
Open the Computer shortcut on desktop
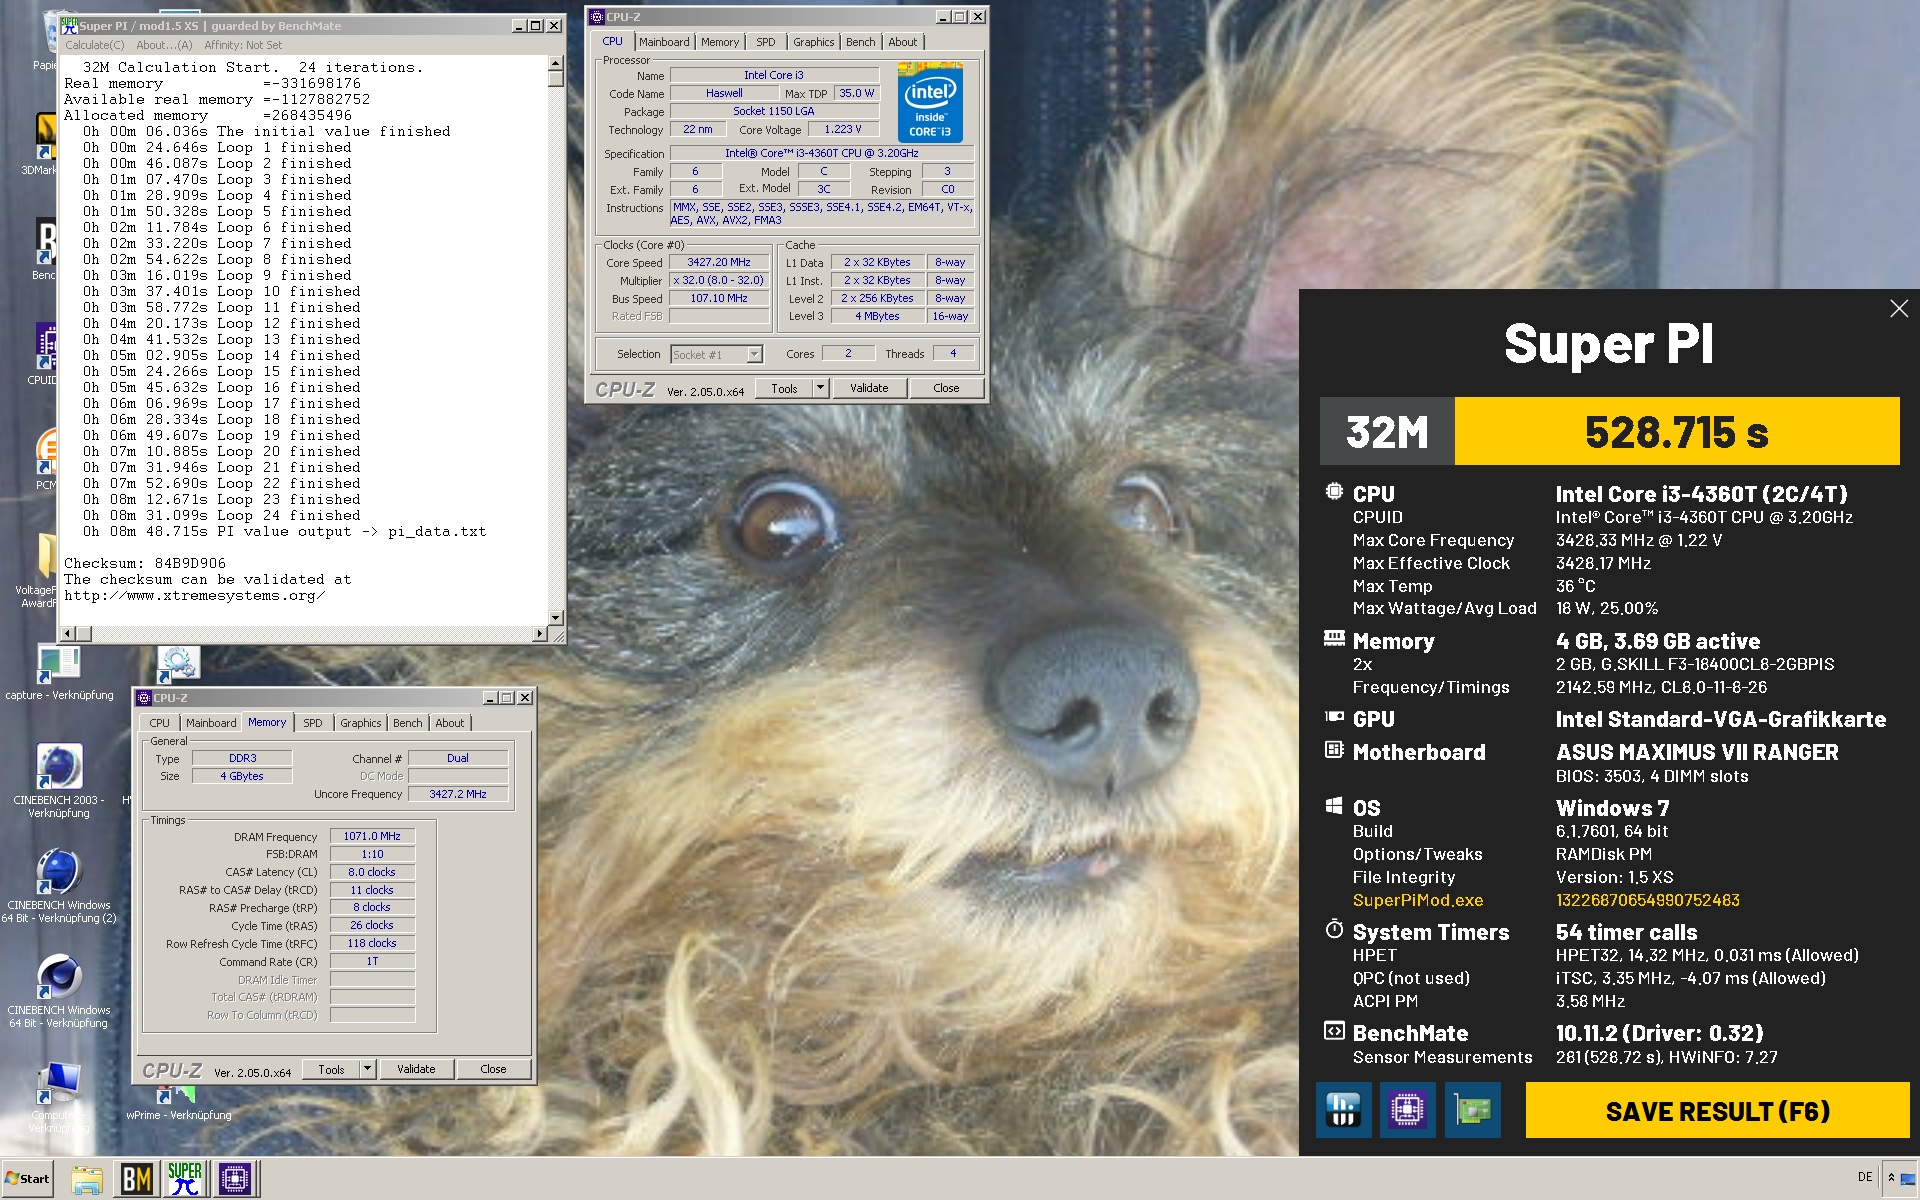tap(57, 1098)
